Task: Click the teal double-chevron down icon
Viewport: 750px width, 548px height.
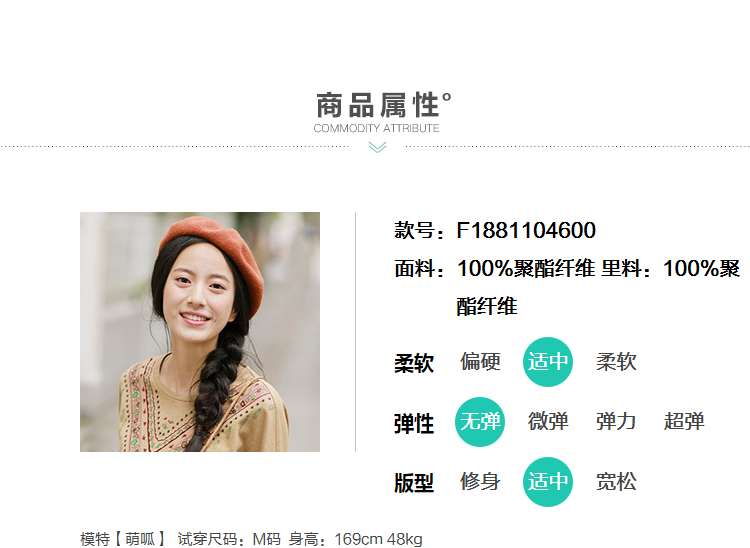Action: pyautogui.click(x=377, y=148)
